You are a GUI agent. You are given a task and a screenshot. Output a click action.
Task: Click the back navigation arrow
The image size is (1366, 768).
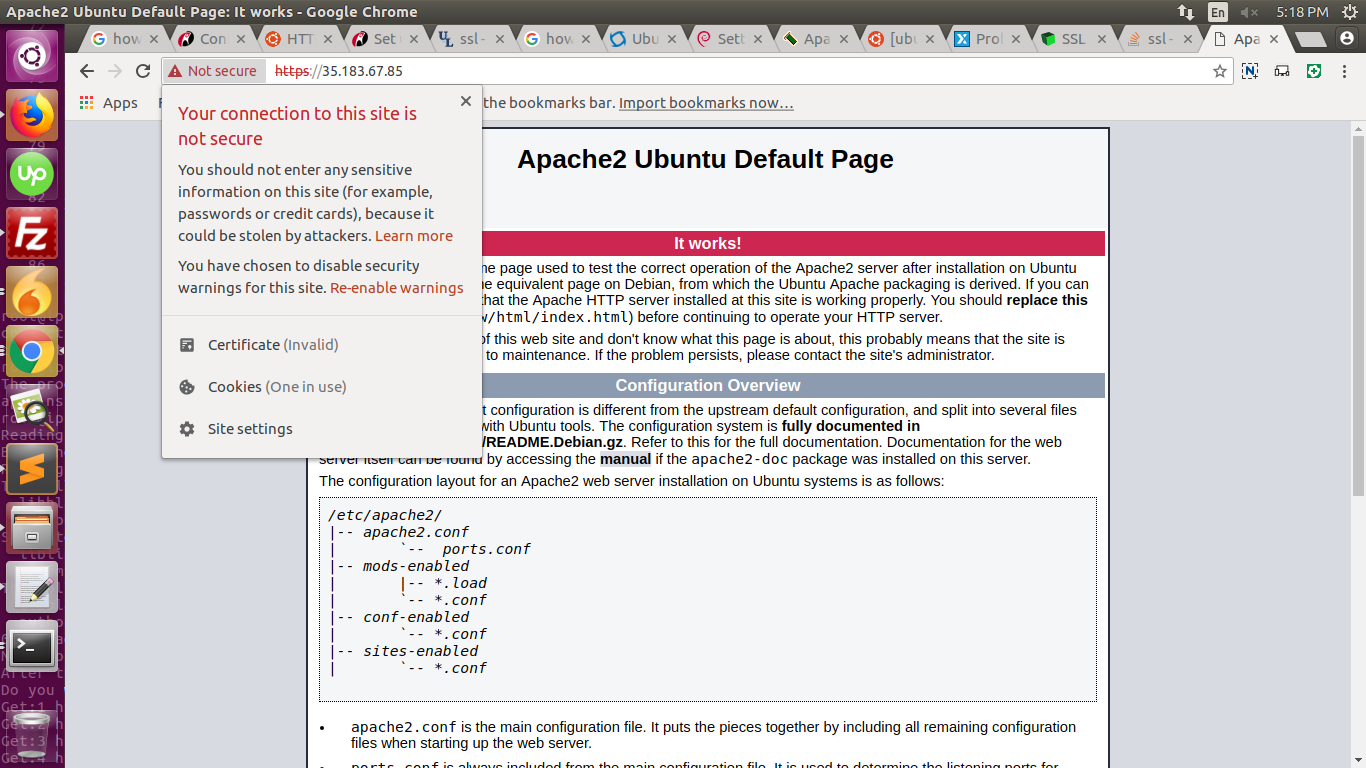tap(86, 71)
